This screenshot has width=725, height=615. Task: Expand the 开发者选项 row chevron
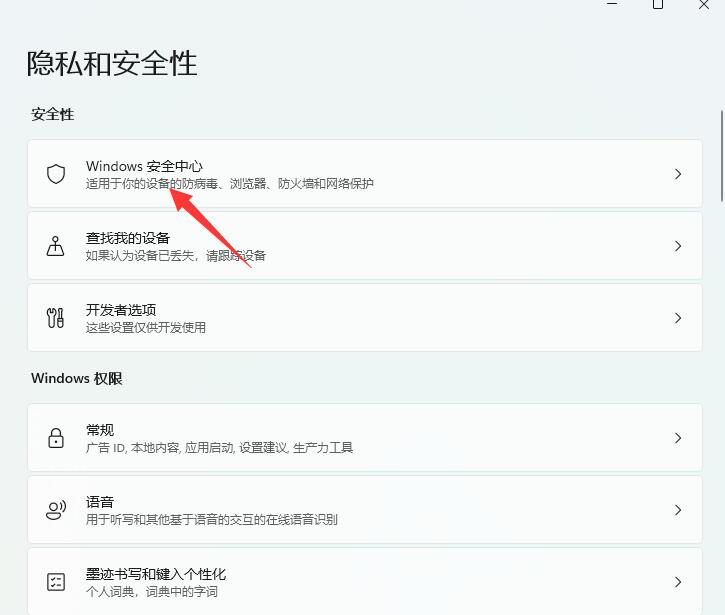tap(678, 318)
